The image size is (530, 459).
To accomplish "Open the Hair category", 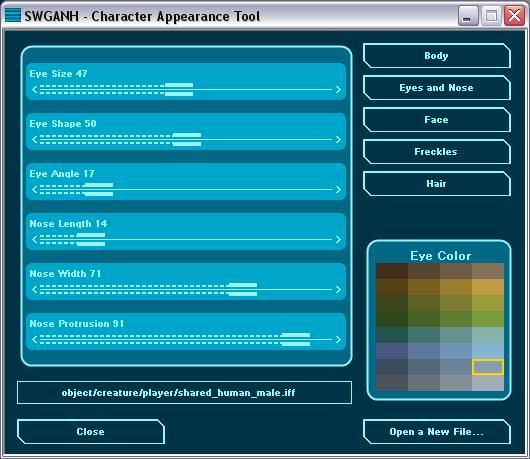I will (436, 184).
